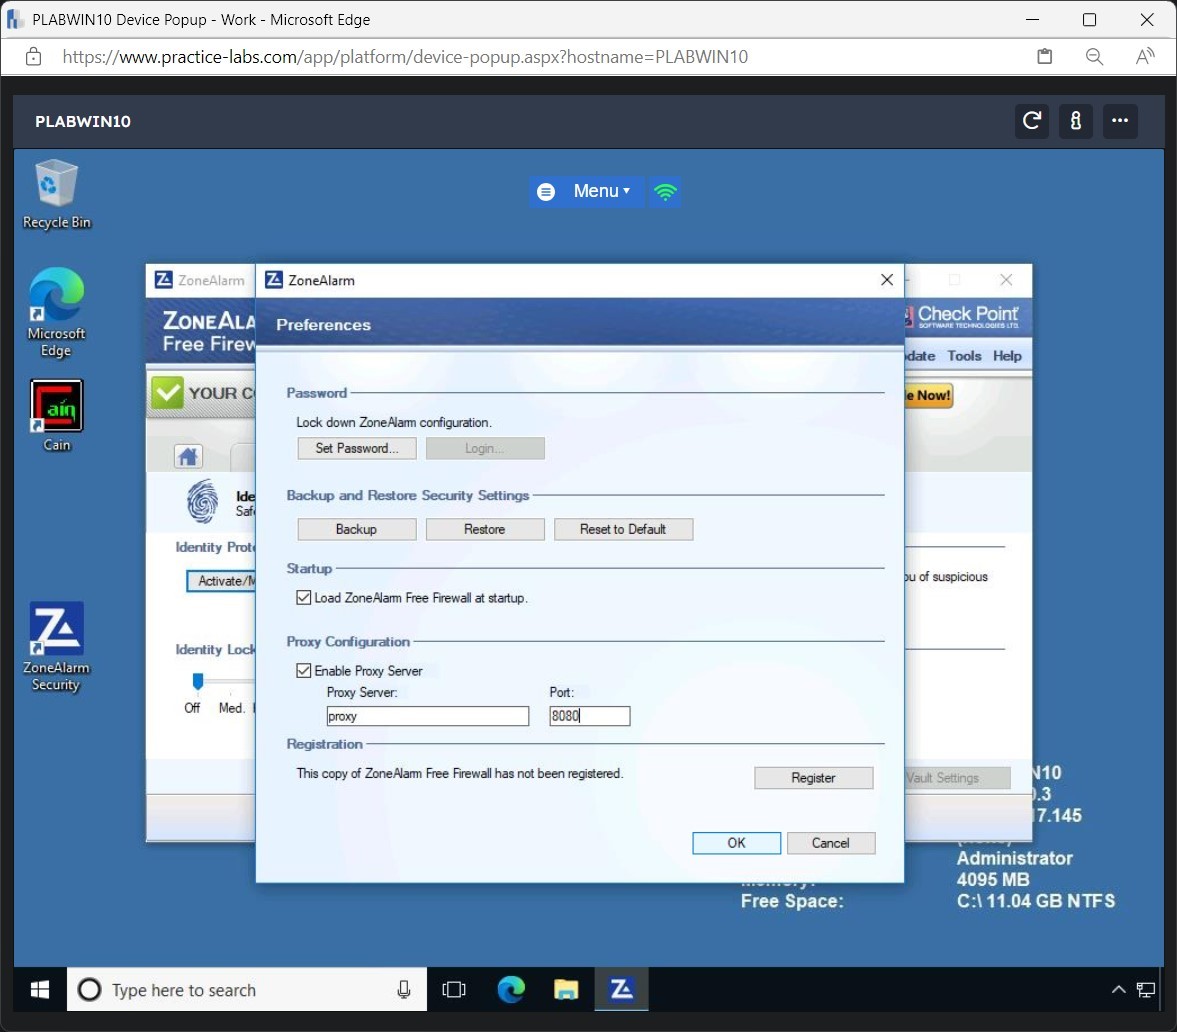Click the clipboard icon in Edge toolbar
This screenshot has width=1177, height=1032.
[1044, 57]
